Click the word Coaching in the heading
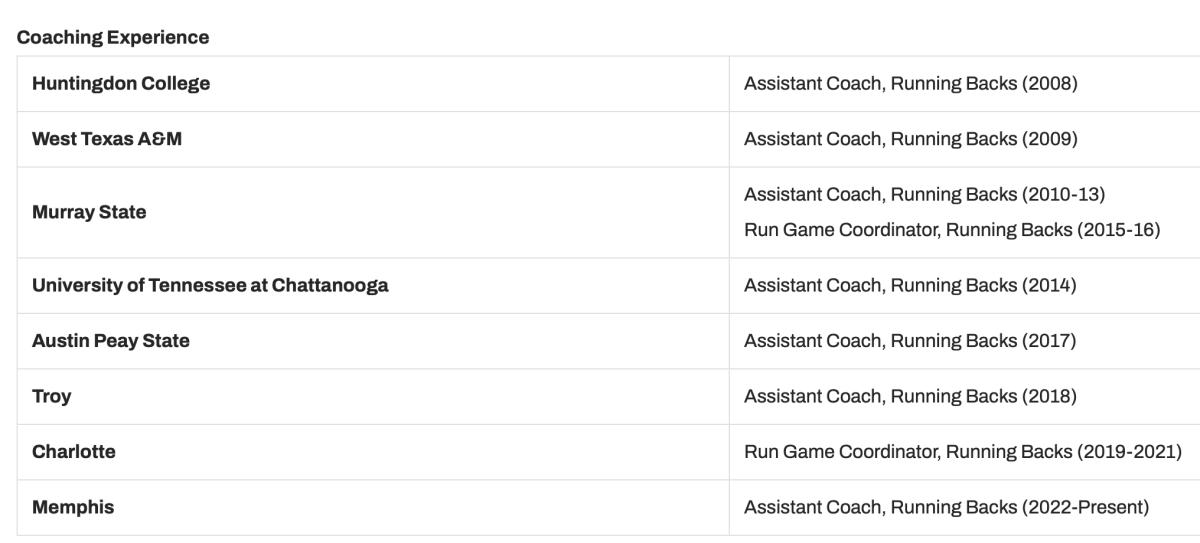This screenshot has height=543, width=1200. [59, 37]
